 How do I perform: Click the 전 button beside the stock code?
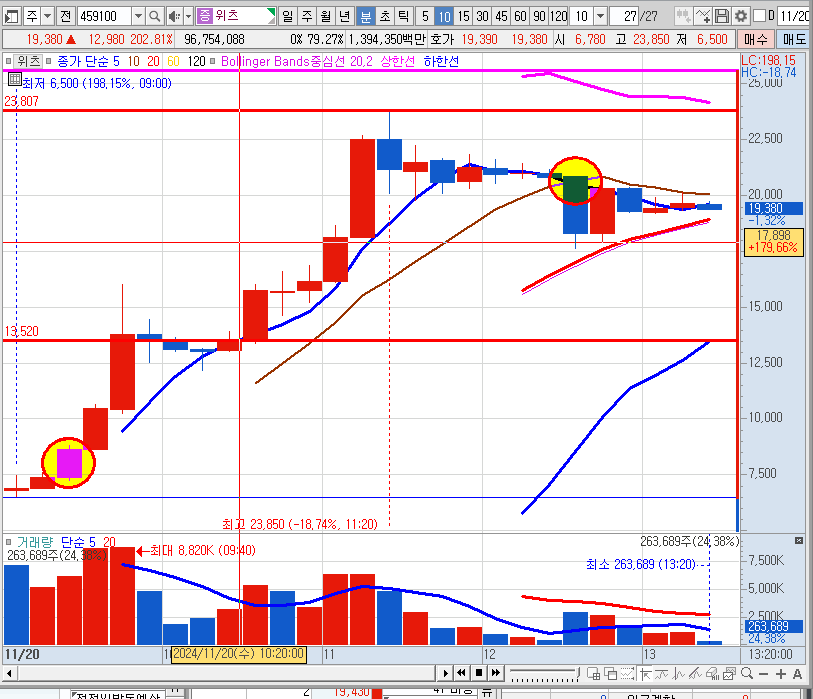point(65,17)
